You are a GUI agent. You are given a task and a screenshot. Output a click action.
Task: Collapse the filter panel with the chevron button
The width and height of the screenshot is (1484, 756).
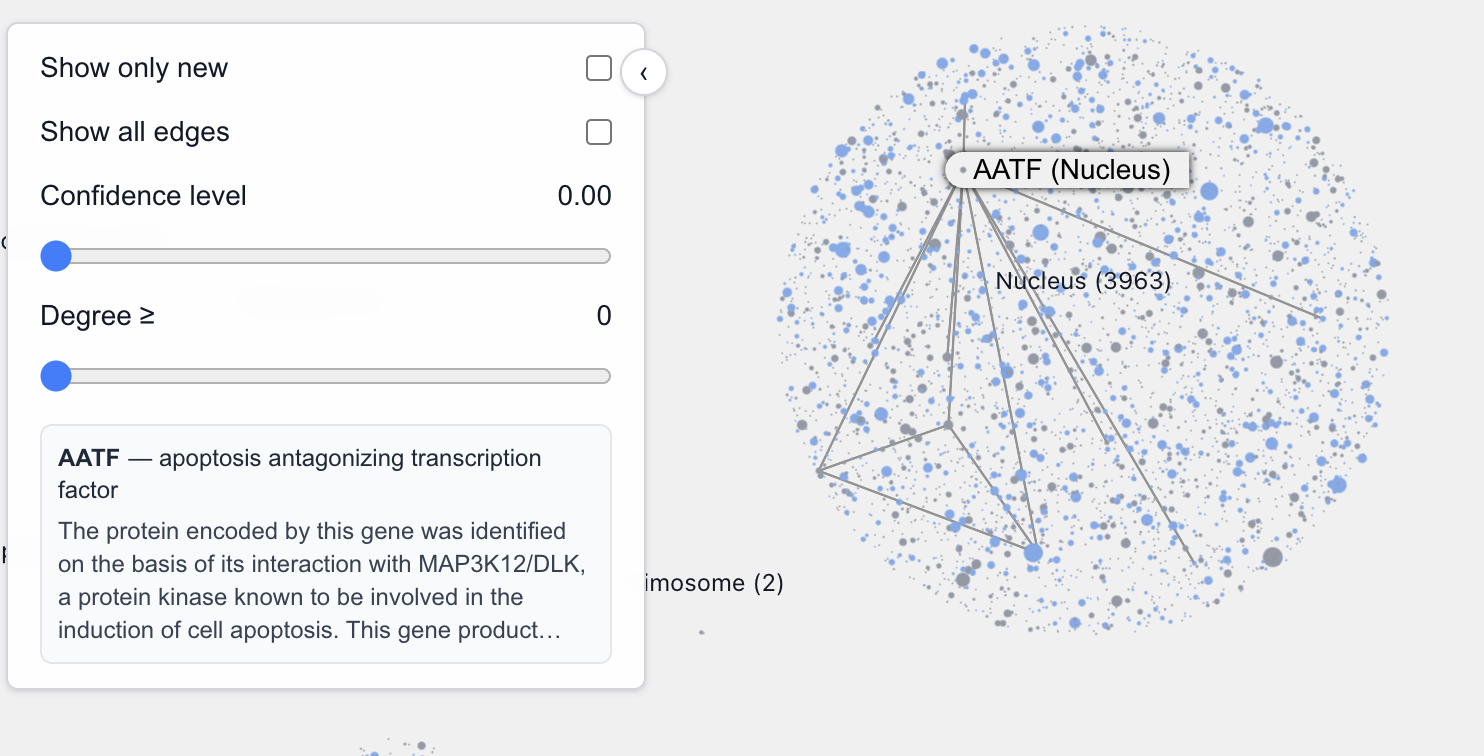(x=644, y=73)
